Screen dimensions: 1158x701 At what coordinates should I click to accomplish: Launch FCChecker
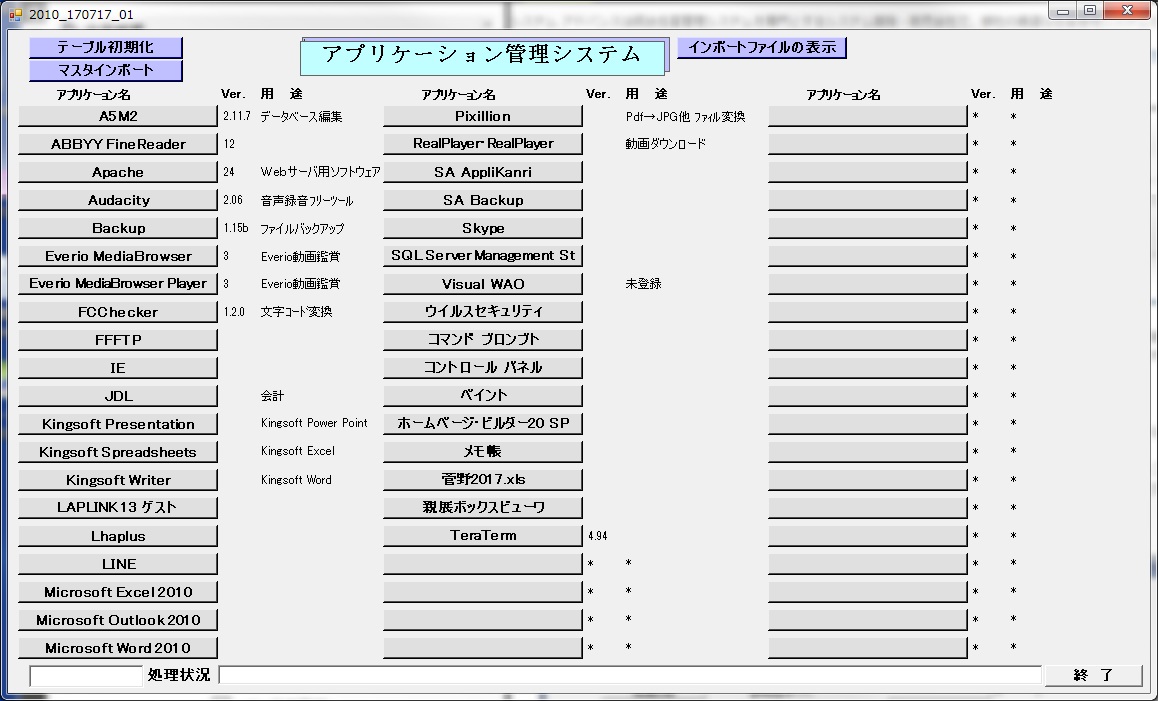118,312
